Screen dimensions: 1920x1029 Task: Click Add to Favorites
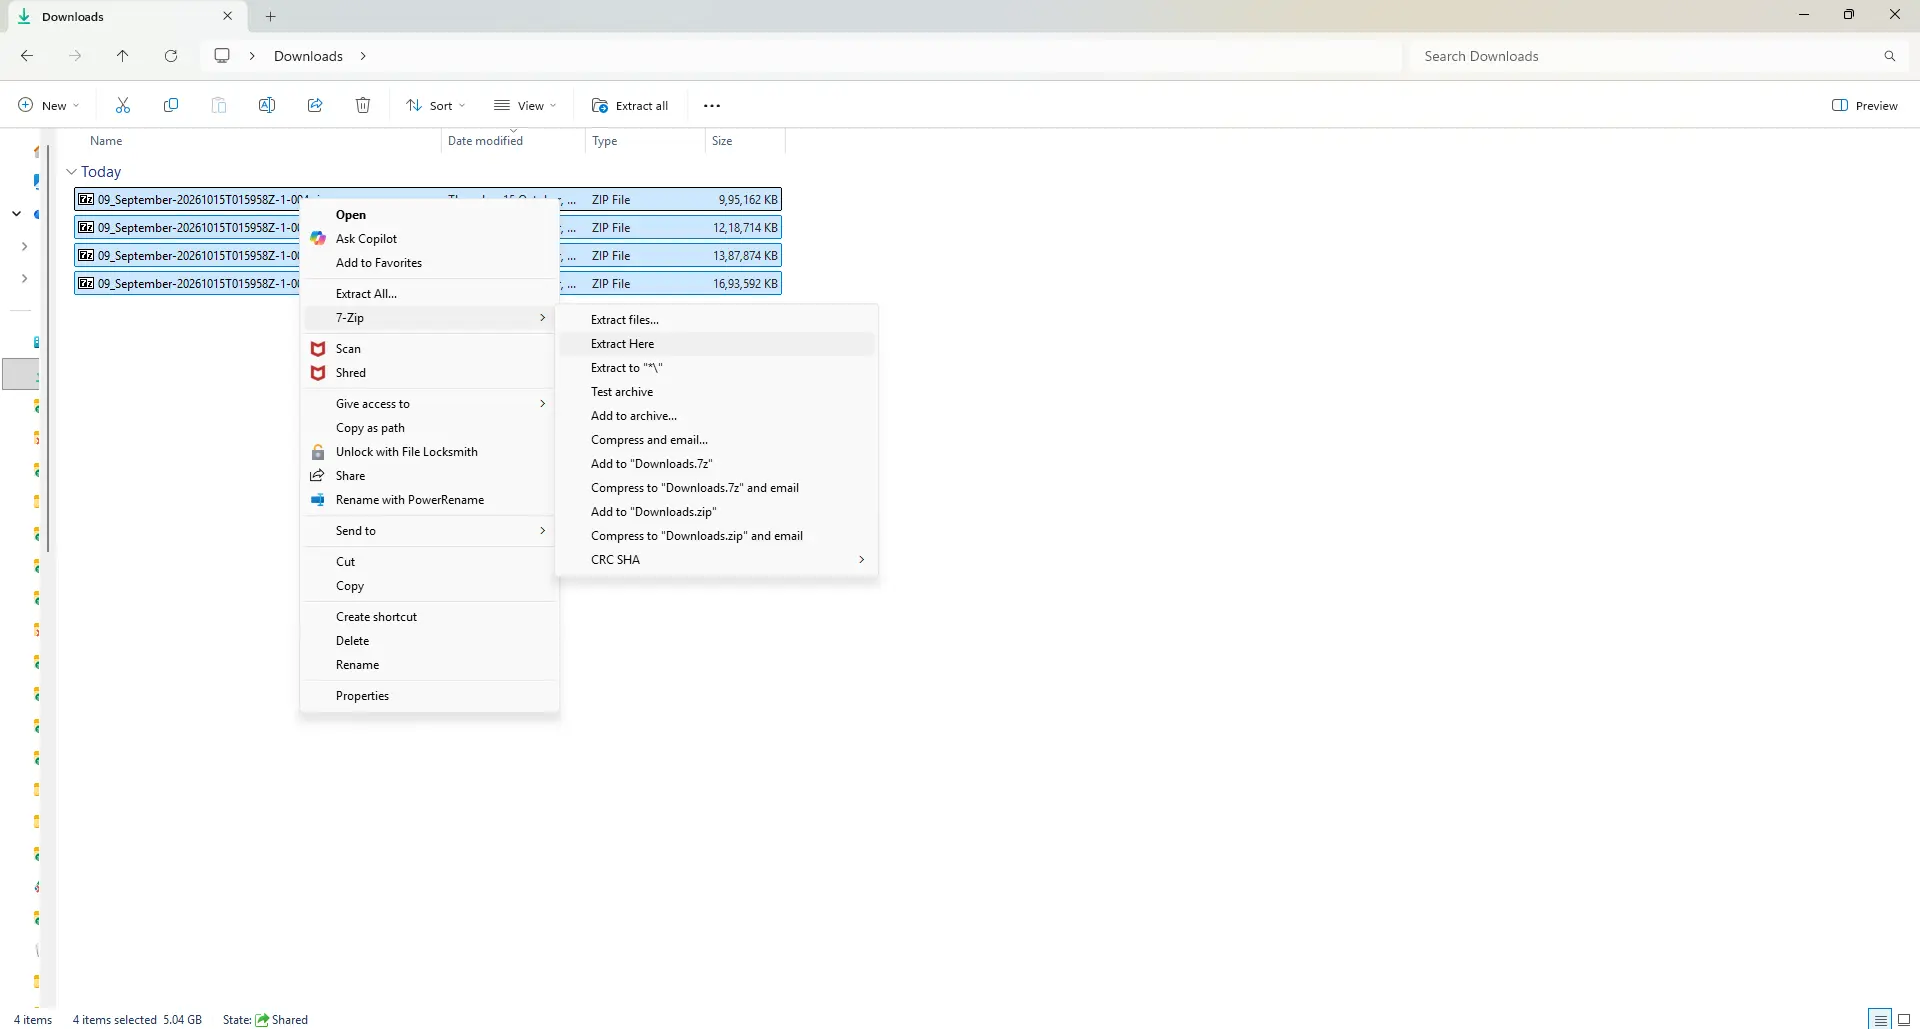430,263
